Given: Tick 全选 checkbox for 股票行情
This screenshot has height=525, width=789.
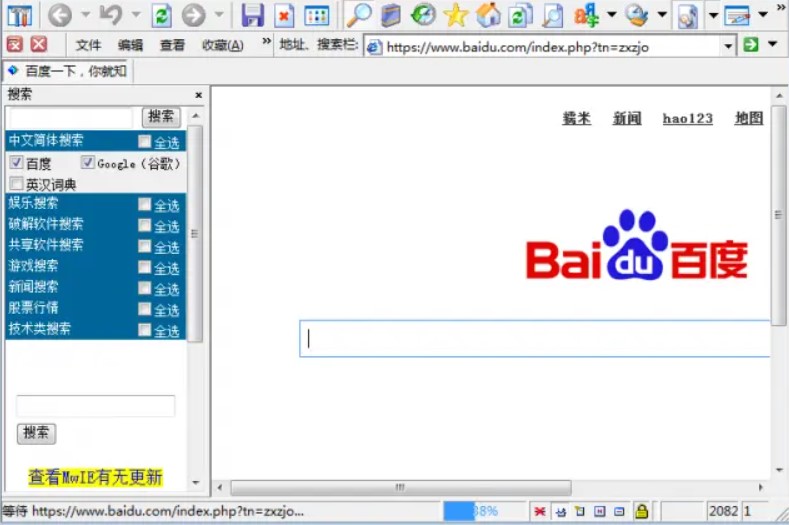Looking at the screenshot, I should coord(145,309).
